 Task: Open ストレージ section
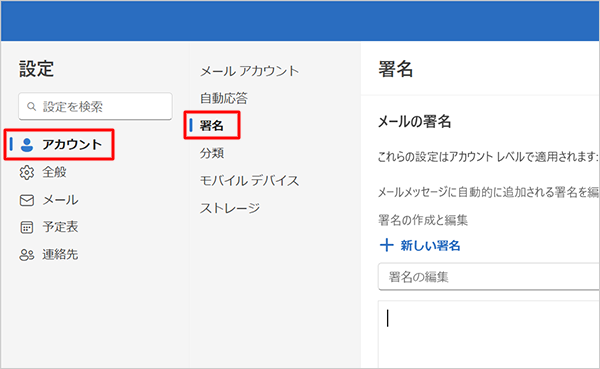(x=230, y=208)
